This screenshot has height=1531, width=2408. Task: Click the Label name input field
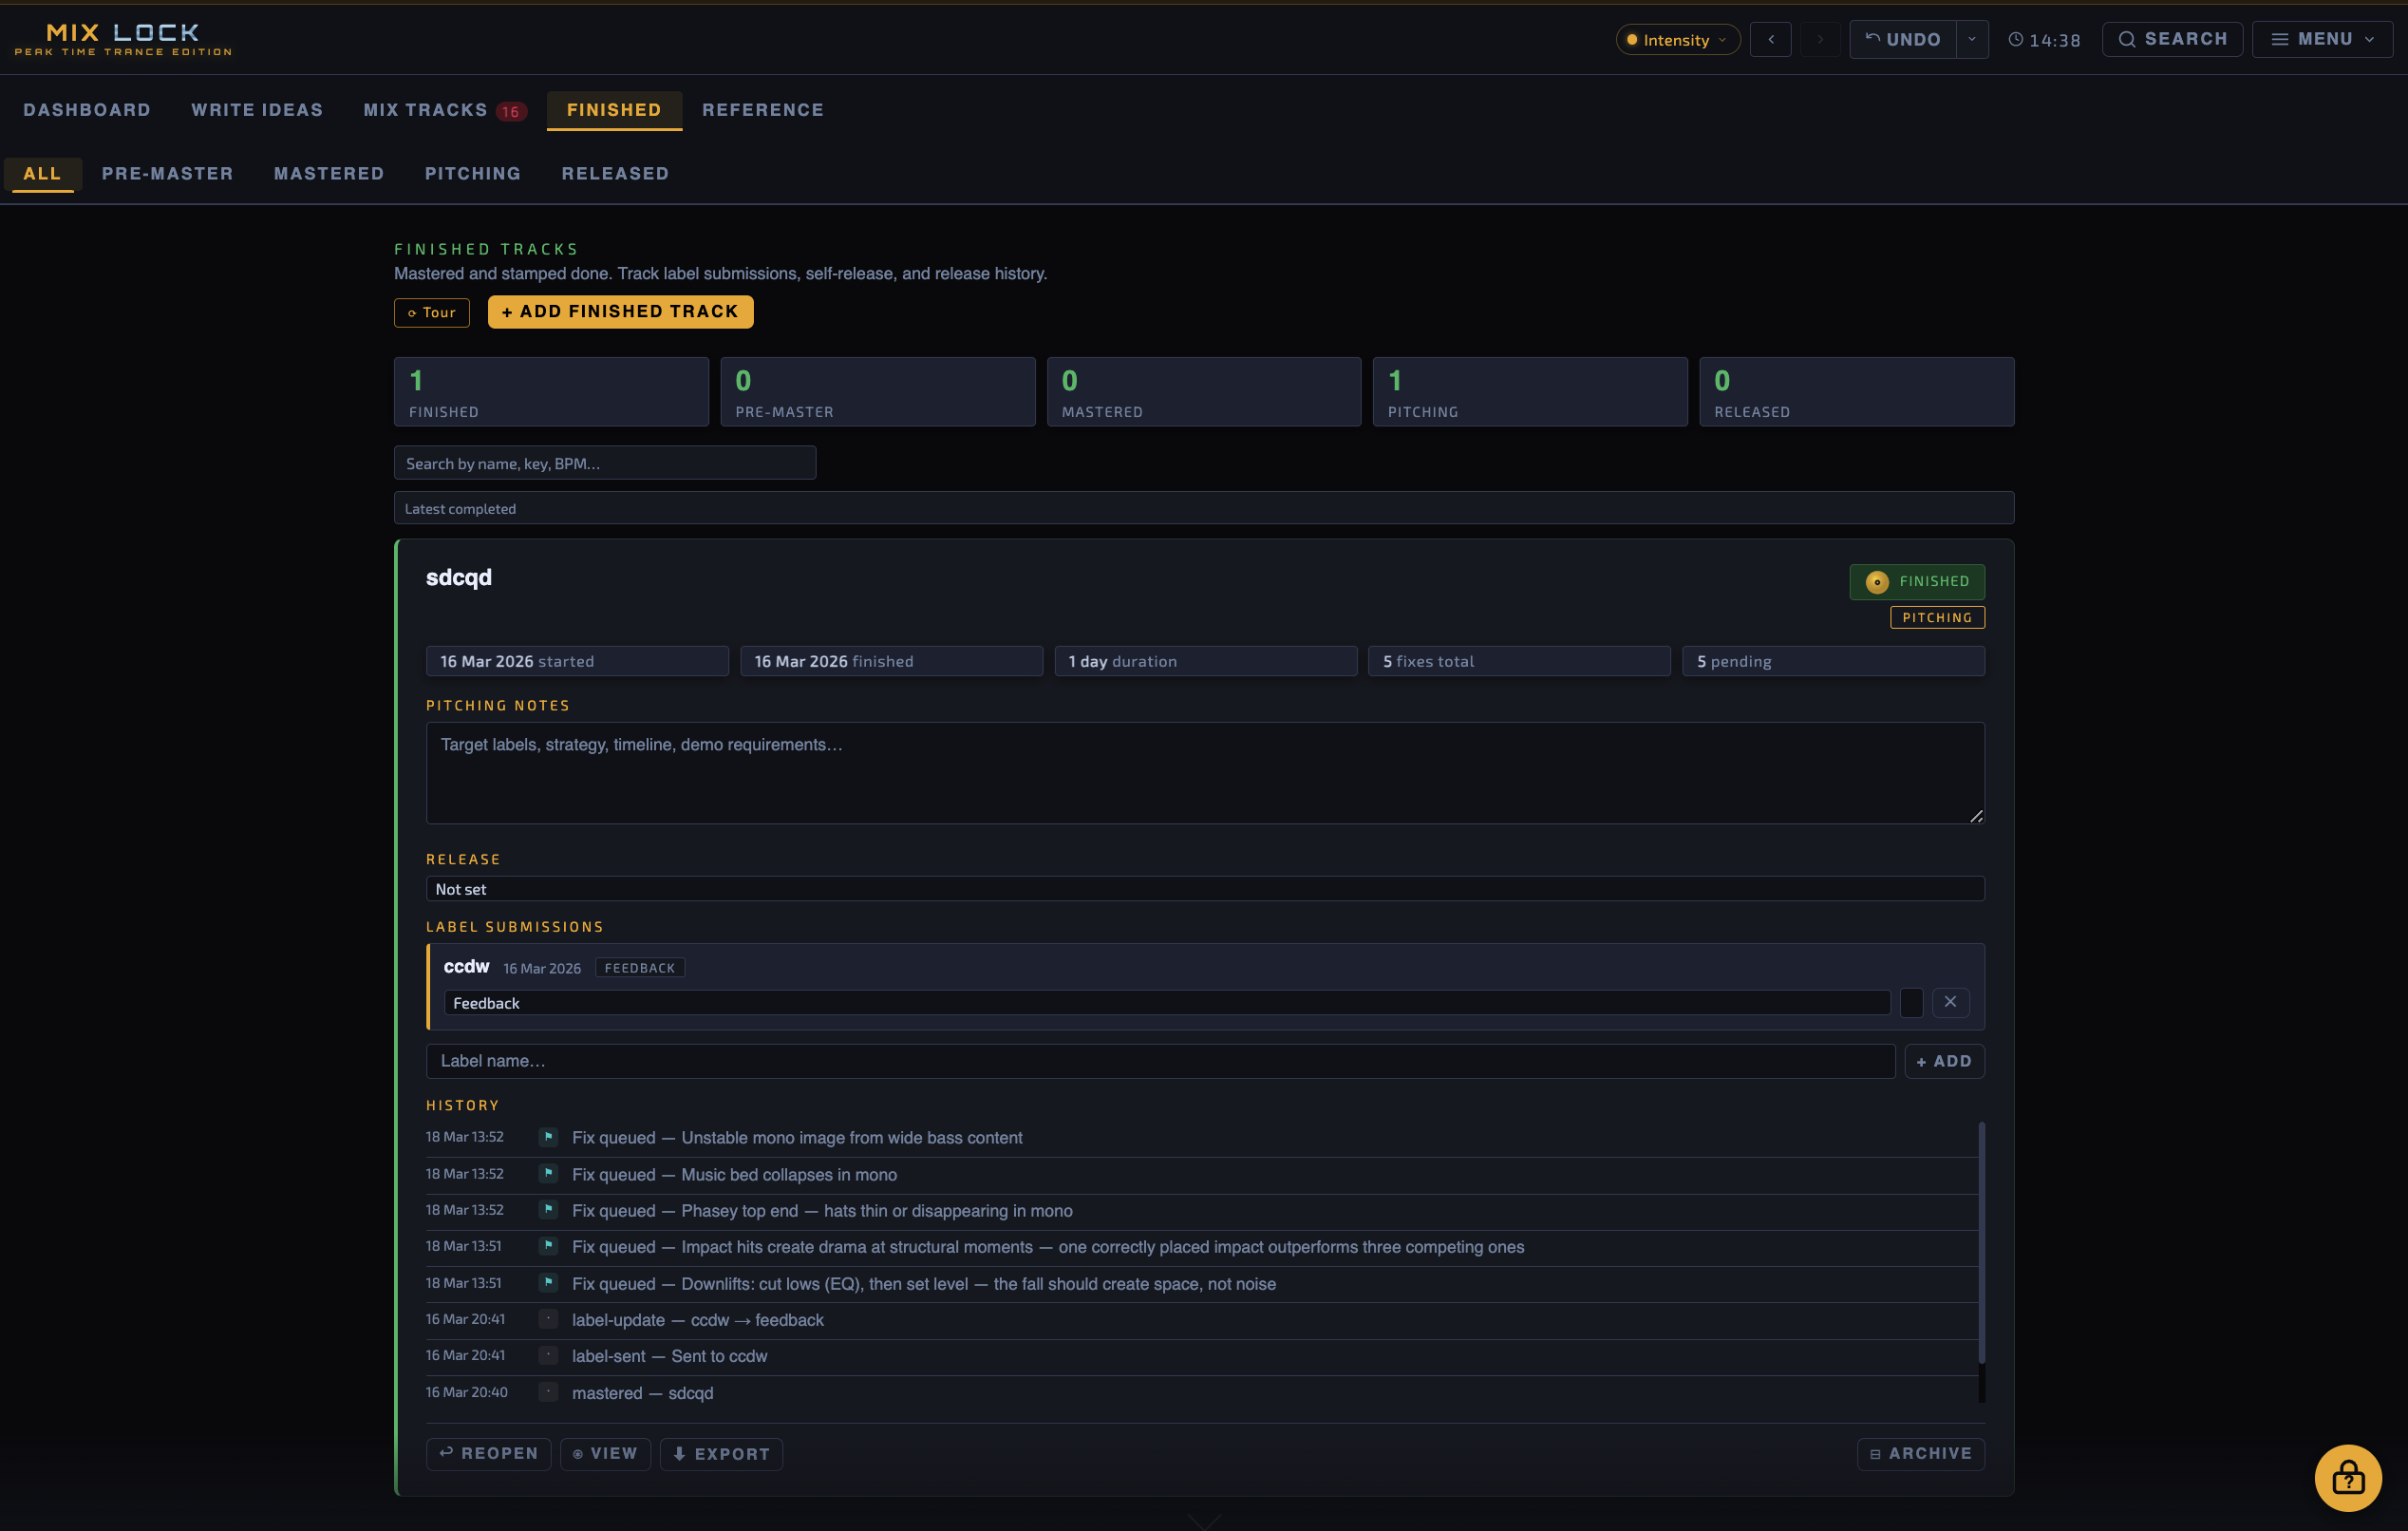pos(1160,1061)
